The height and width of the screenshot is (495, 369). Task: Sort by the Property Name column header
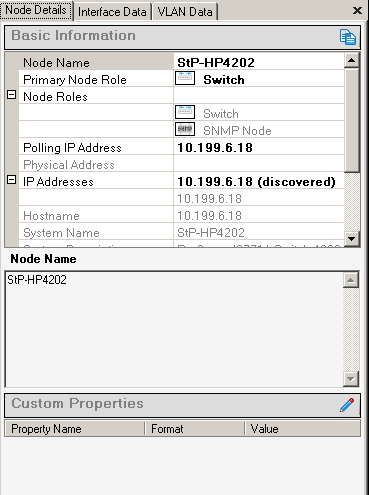pyautogui.click(x=75, y=429)
